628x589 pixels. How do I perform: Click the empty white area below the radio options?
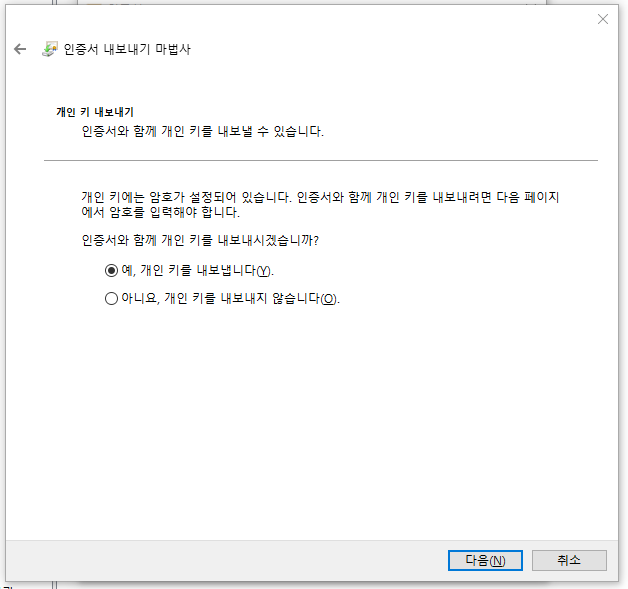pos(320,420)
